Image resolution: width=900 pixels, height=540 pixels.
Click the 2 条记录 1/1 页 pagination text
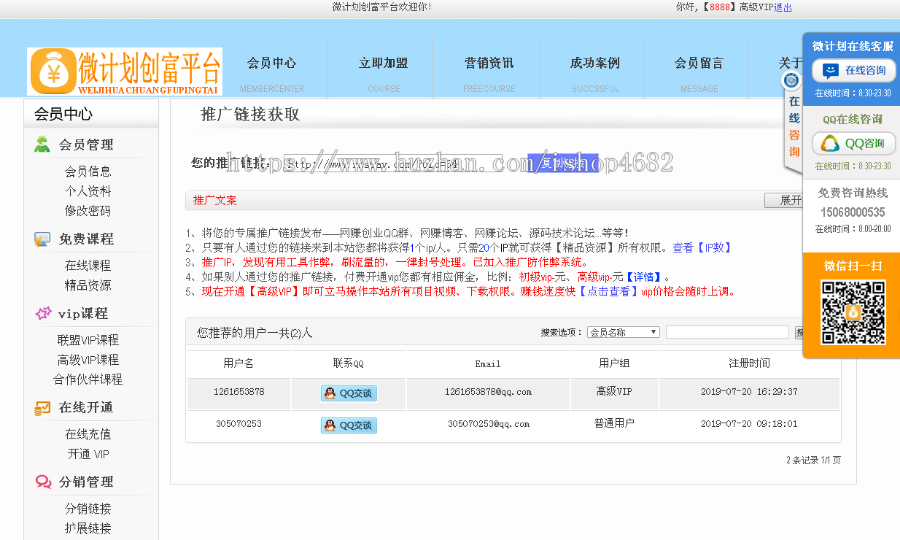813,460
